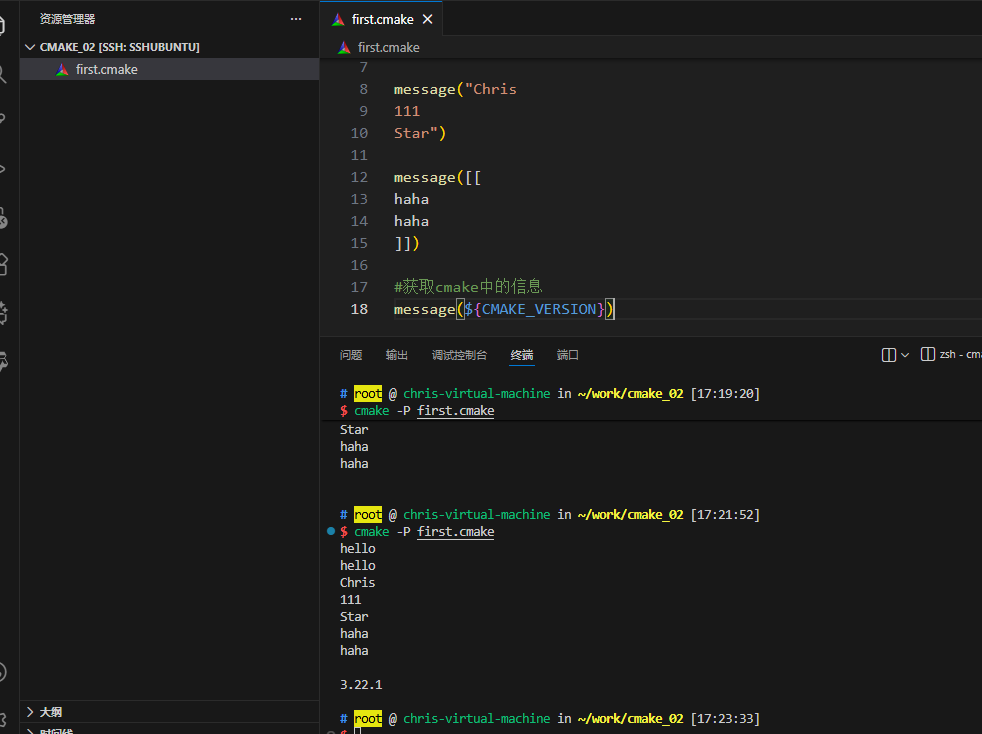The width and height of the screenshot is (982, 734).
Task: Open the 调试控制台 panel tab
Action: [x=459, y=355]
